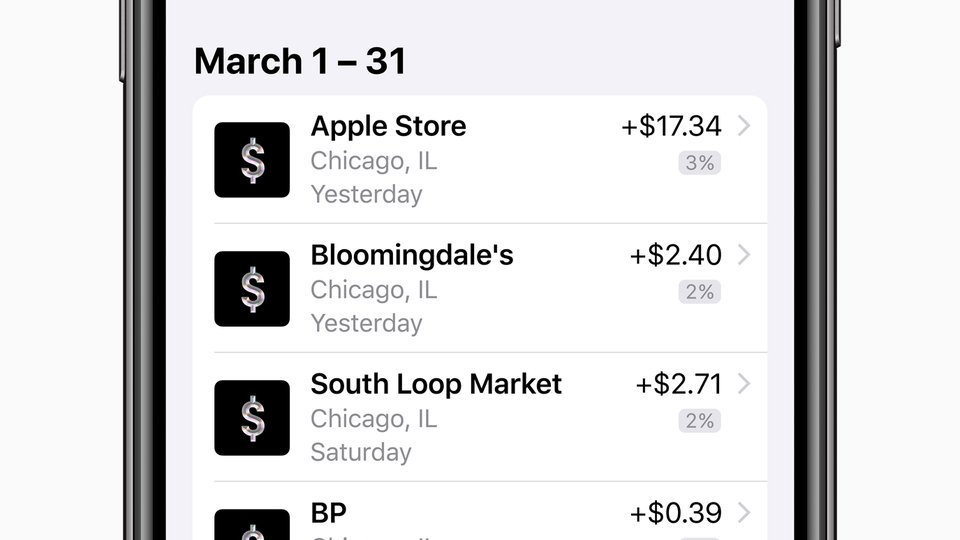Tap the March 1 – 31 heading
Viewport: 960px width, 540px height.
(x=300, y=61)
